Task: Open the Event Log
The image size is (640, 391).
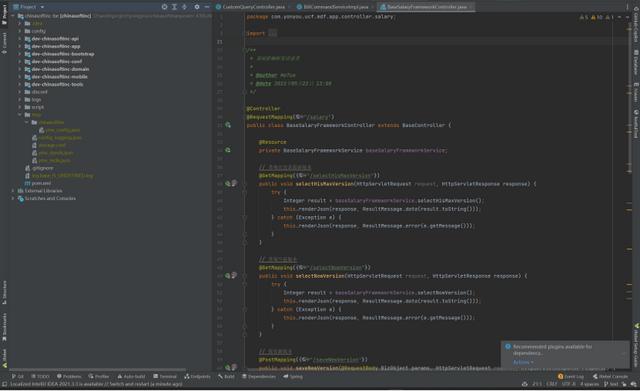Action: pyautogui.click(x=571, y=376)
